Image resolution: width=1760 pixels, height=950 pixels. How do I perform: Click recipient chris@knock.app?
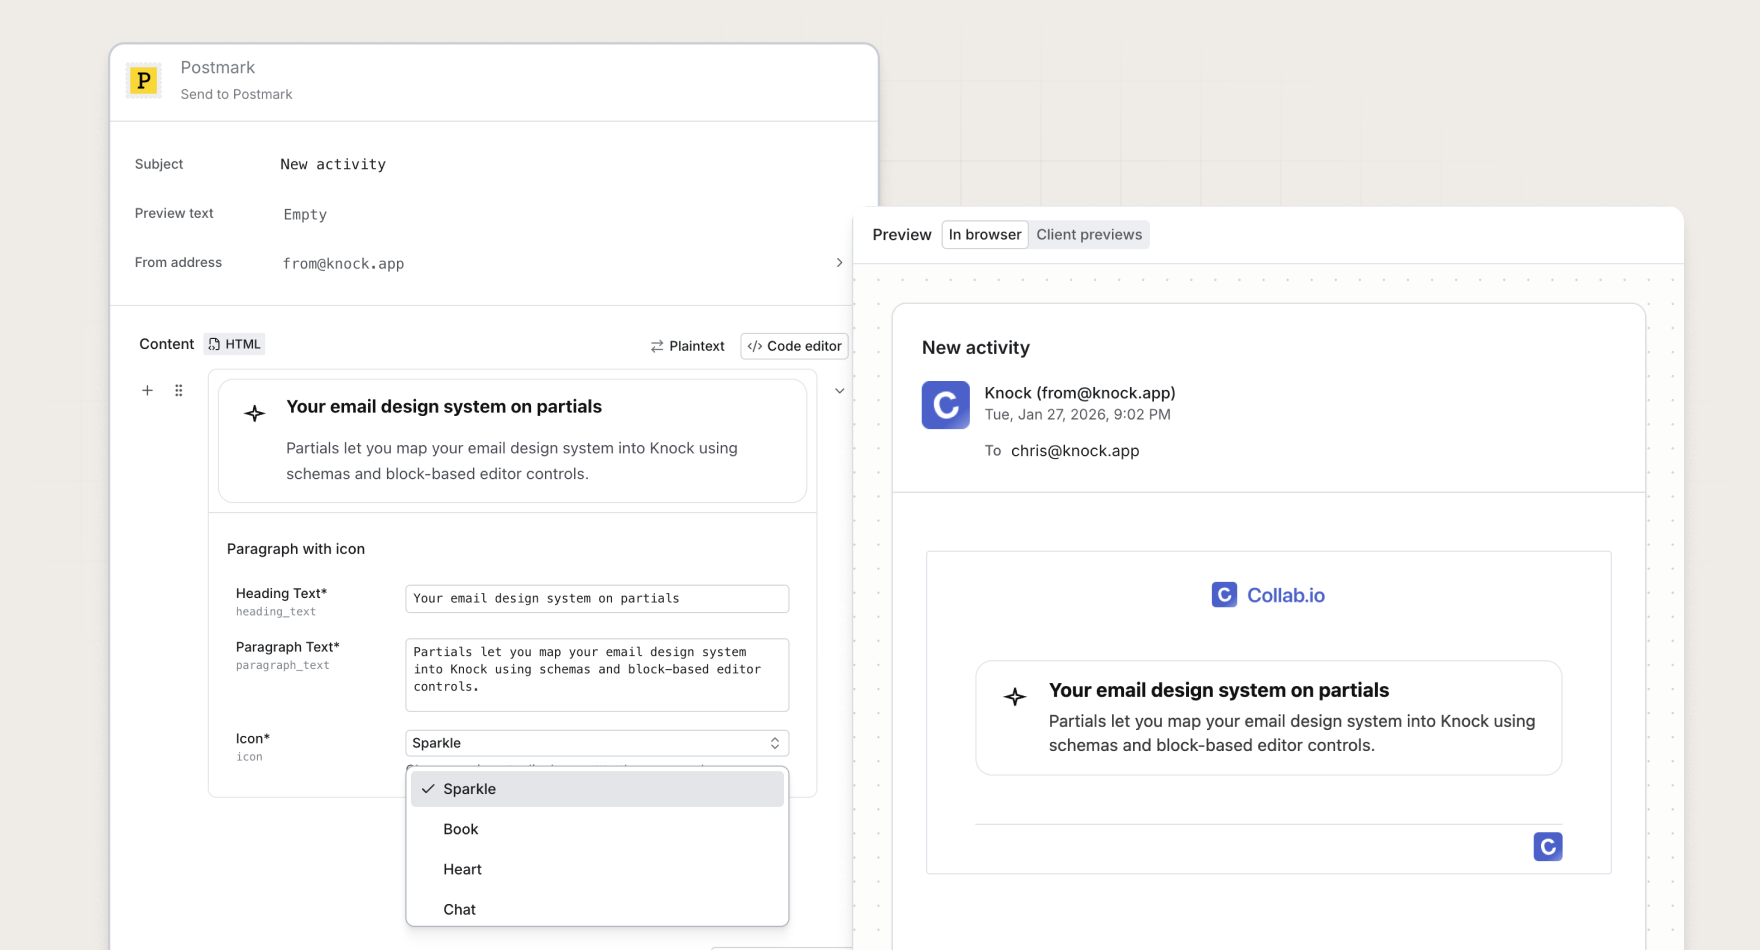click(x=1075, y=451)
